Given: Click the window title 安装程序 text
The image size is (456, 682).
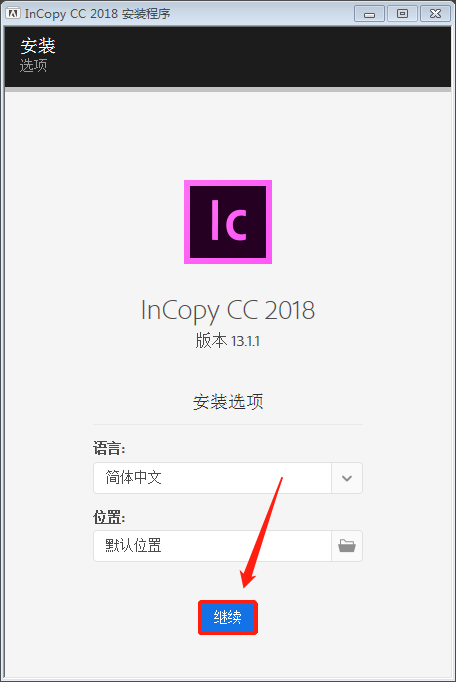Looking at the screenshot, I should coord(146,13).
